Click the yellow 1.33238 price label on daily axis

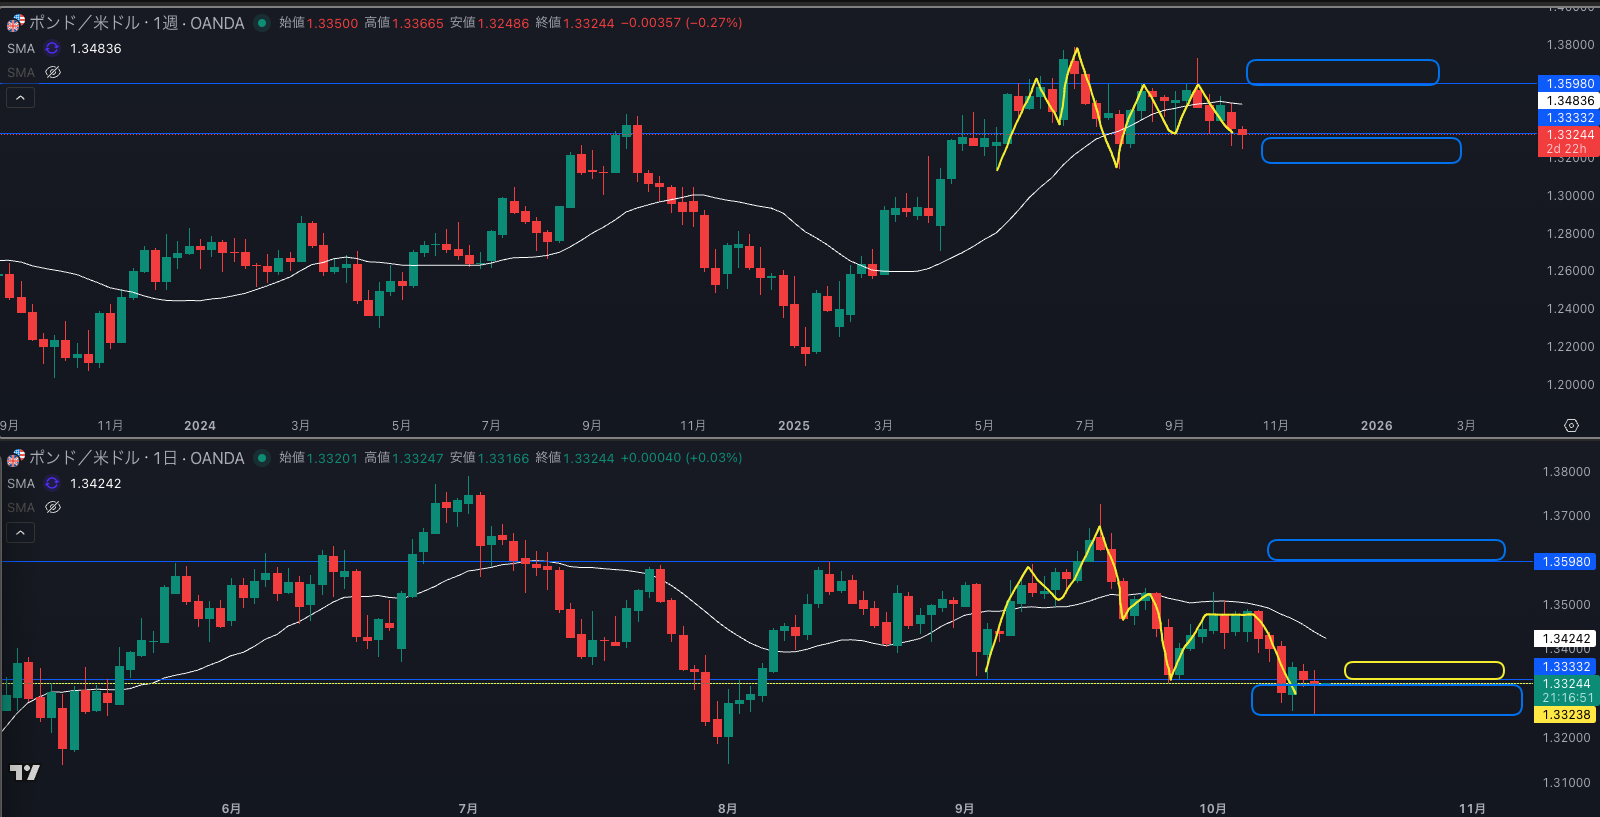(x=1566, y=715)
